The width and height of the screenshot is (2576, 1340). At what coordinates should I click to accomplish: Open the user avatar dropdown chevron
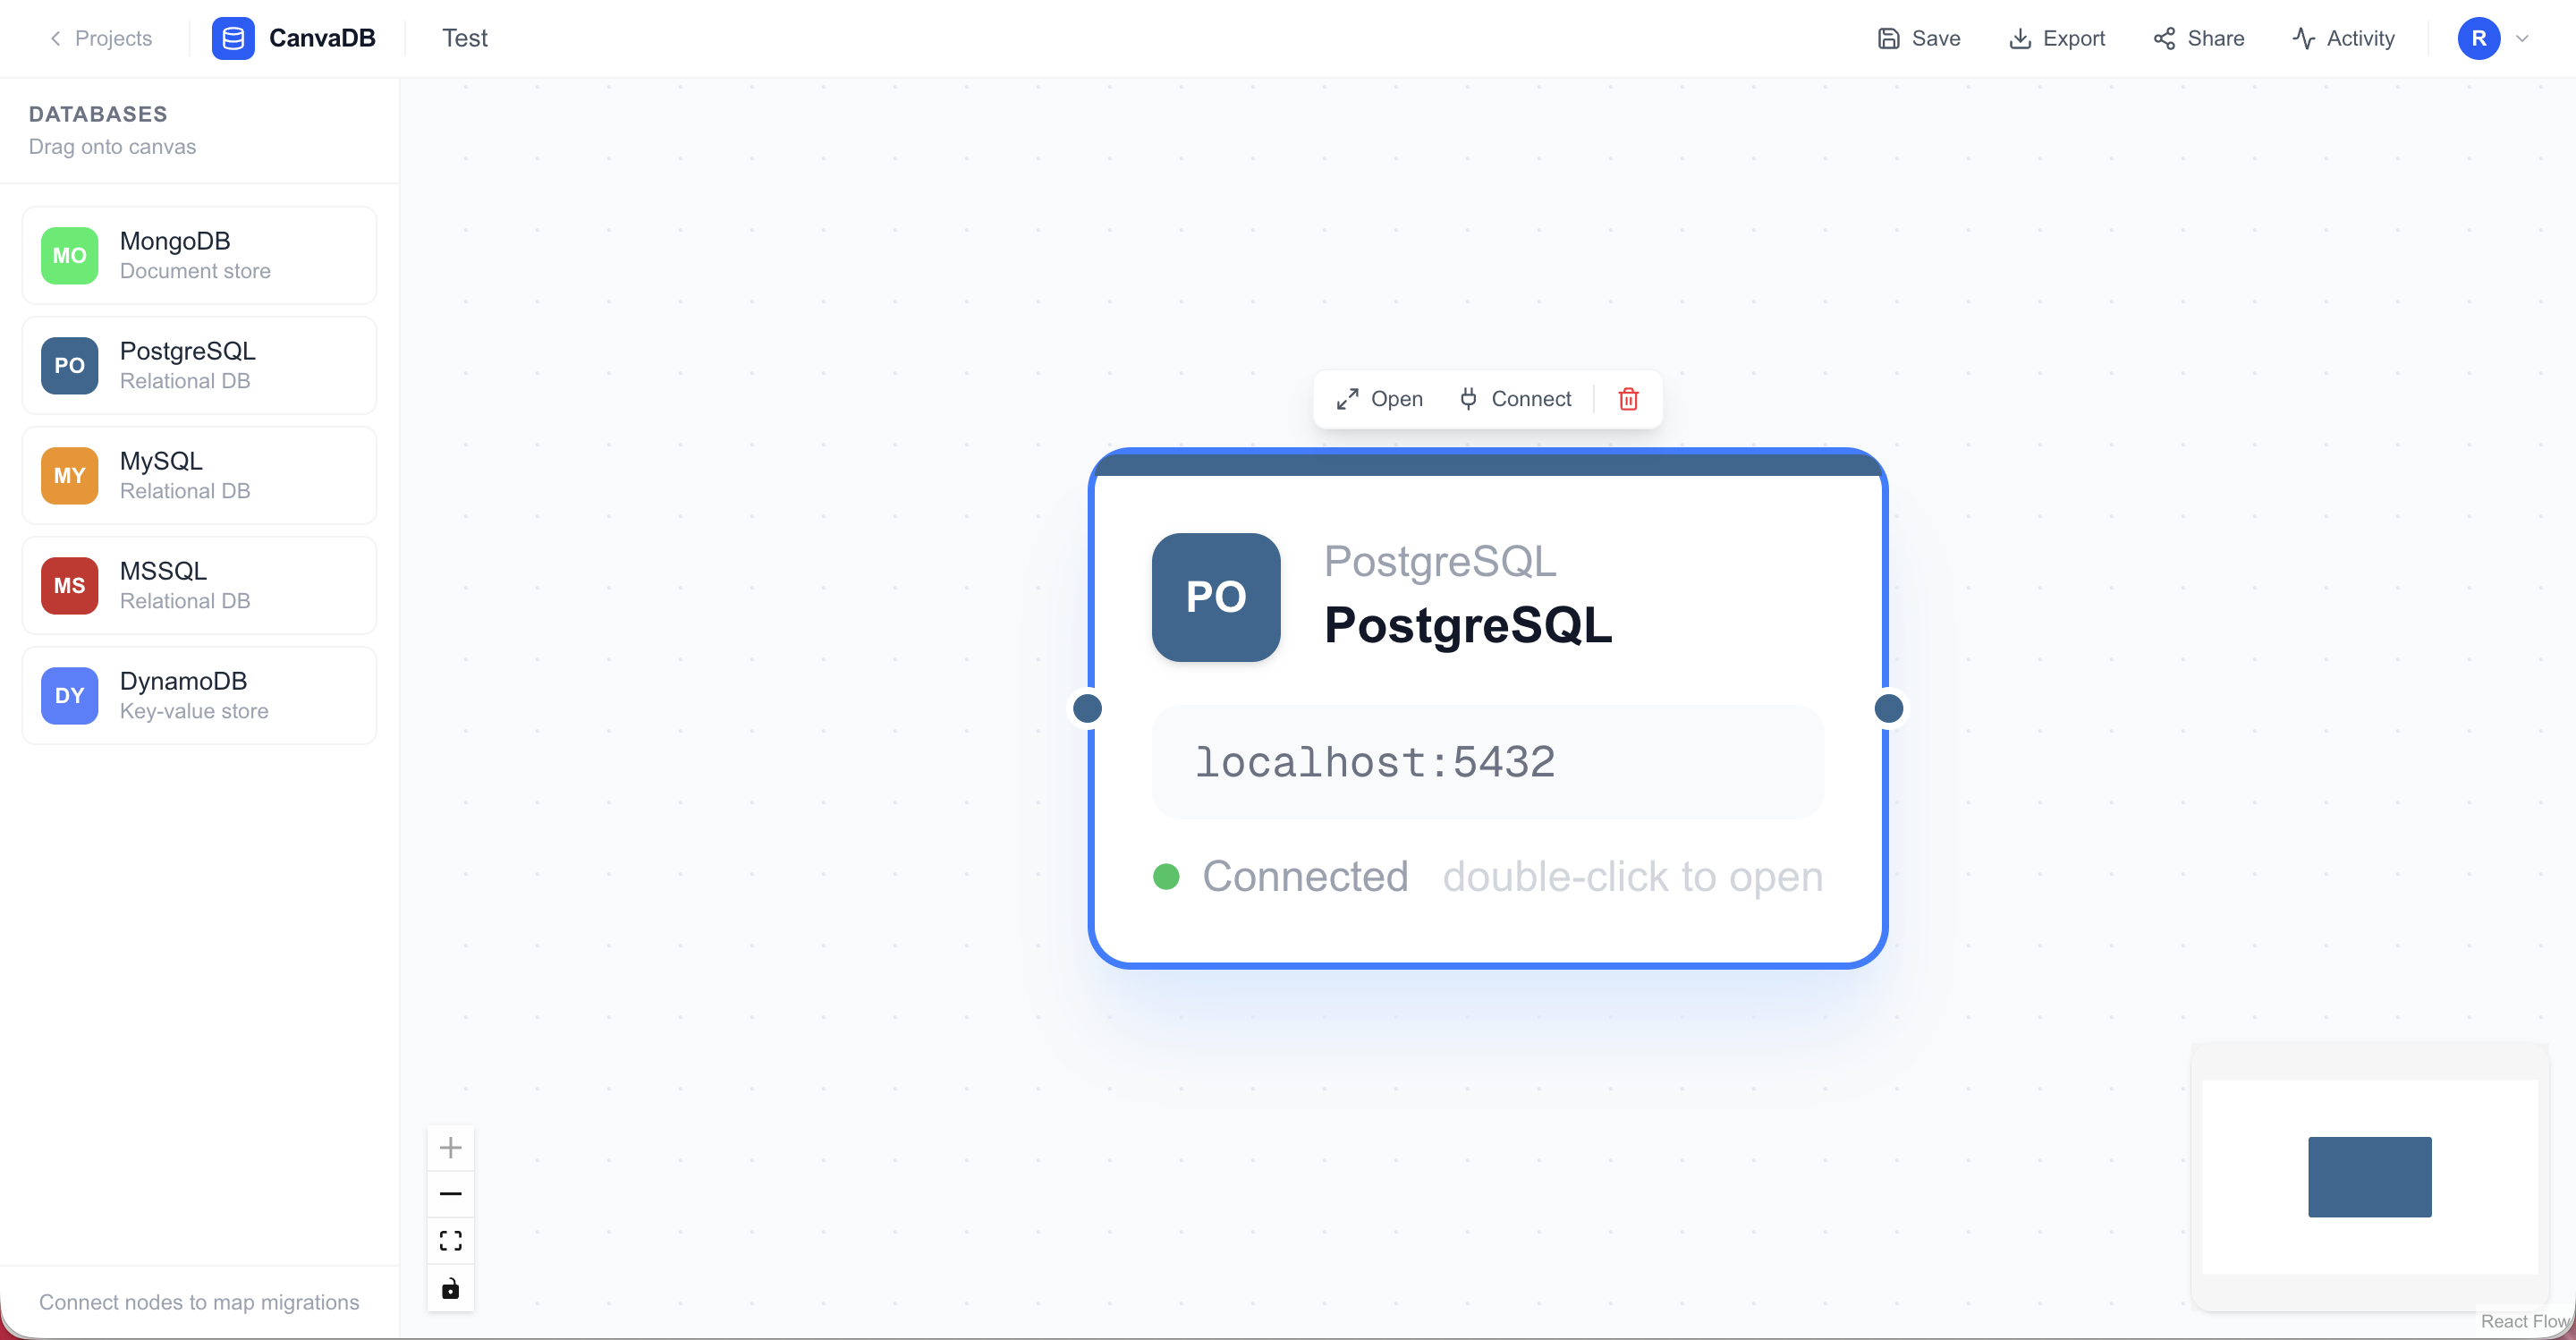(x=2522, y=39)
